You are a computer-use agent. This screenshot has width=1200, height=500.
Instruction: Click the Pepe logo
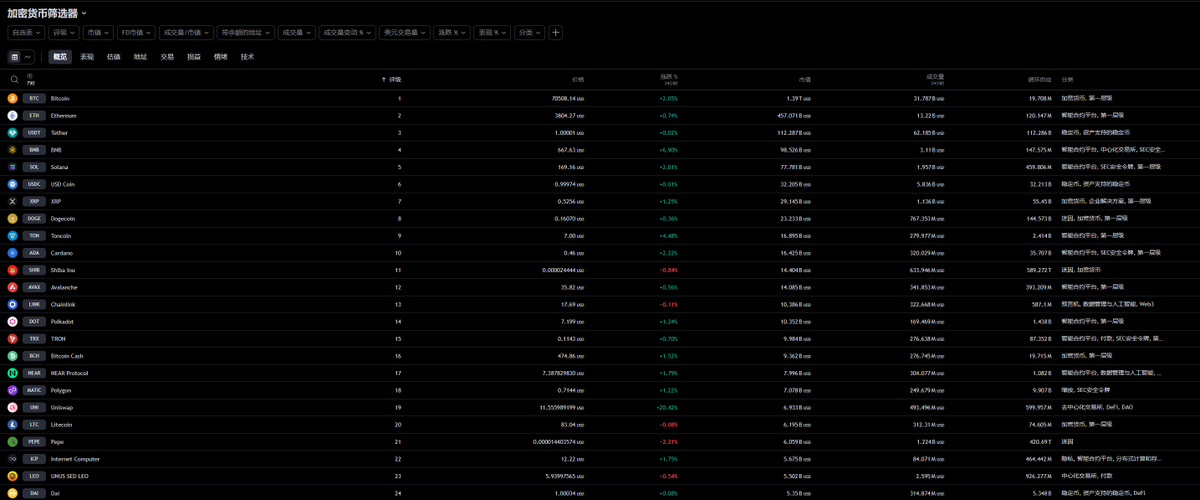click(13, 441)
